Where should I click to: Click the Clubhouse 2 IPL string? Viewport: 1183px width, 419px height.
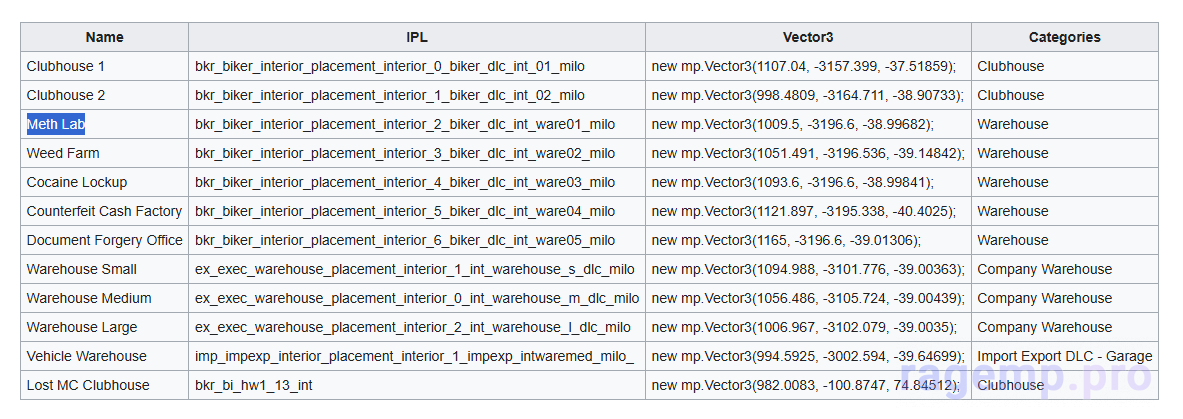click(390, 95)
